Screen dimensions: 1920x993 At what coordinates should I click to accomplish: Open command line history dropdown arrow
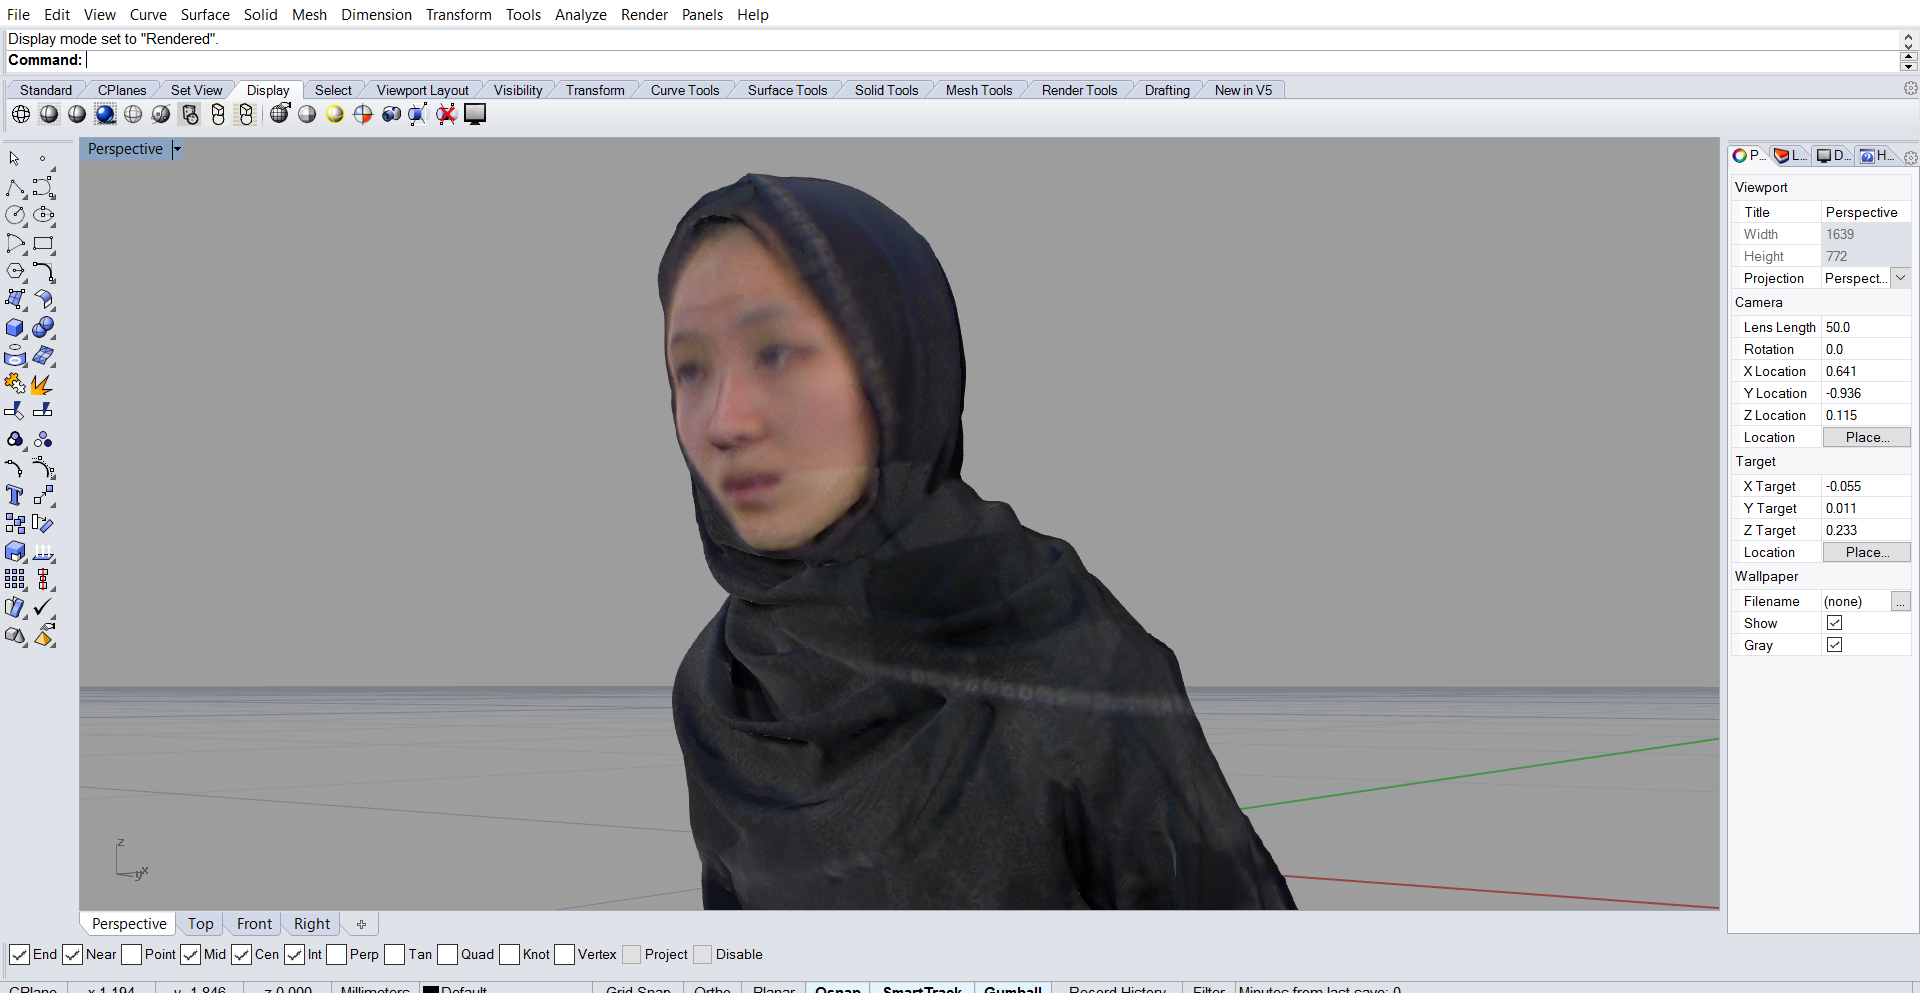[x=1908, y=66]
